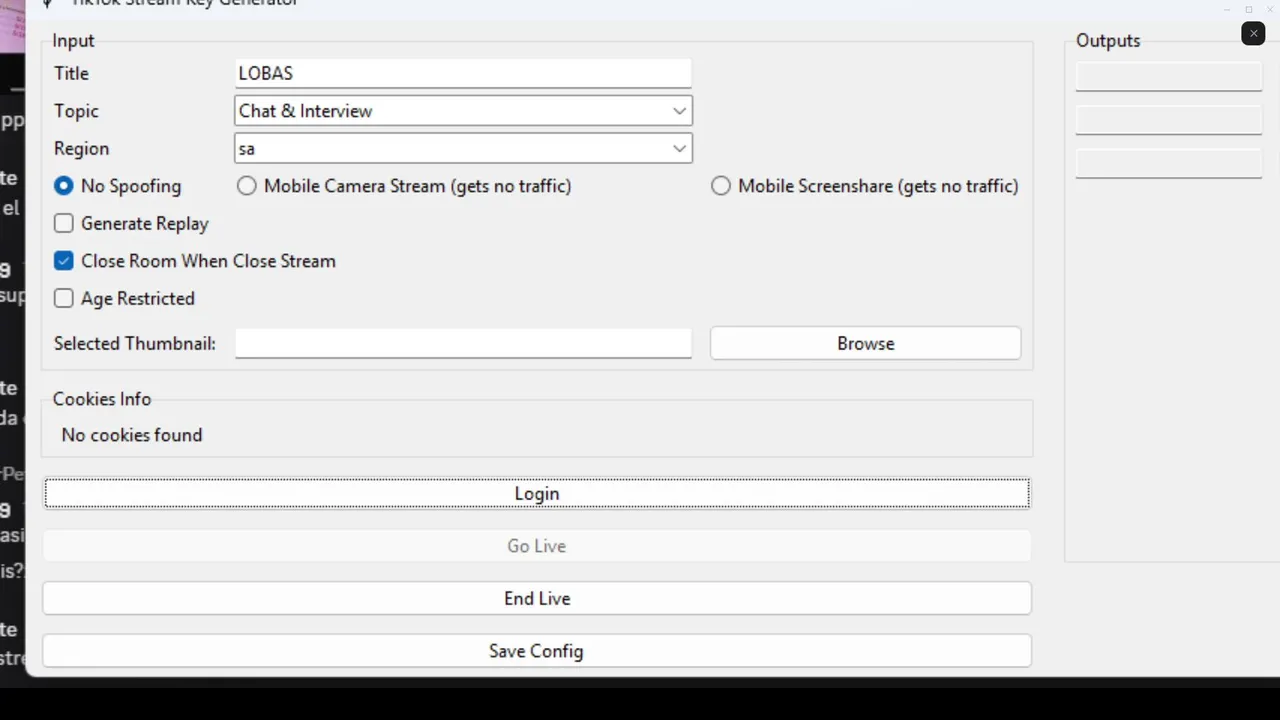The width and height of the screenshot is (1280, 720).
Task: Close the overlay with the black X button
Action: 1253,34
